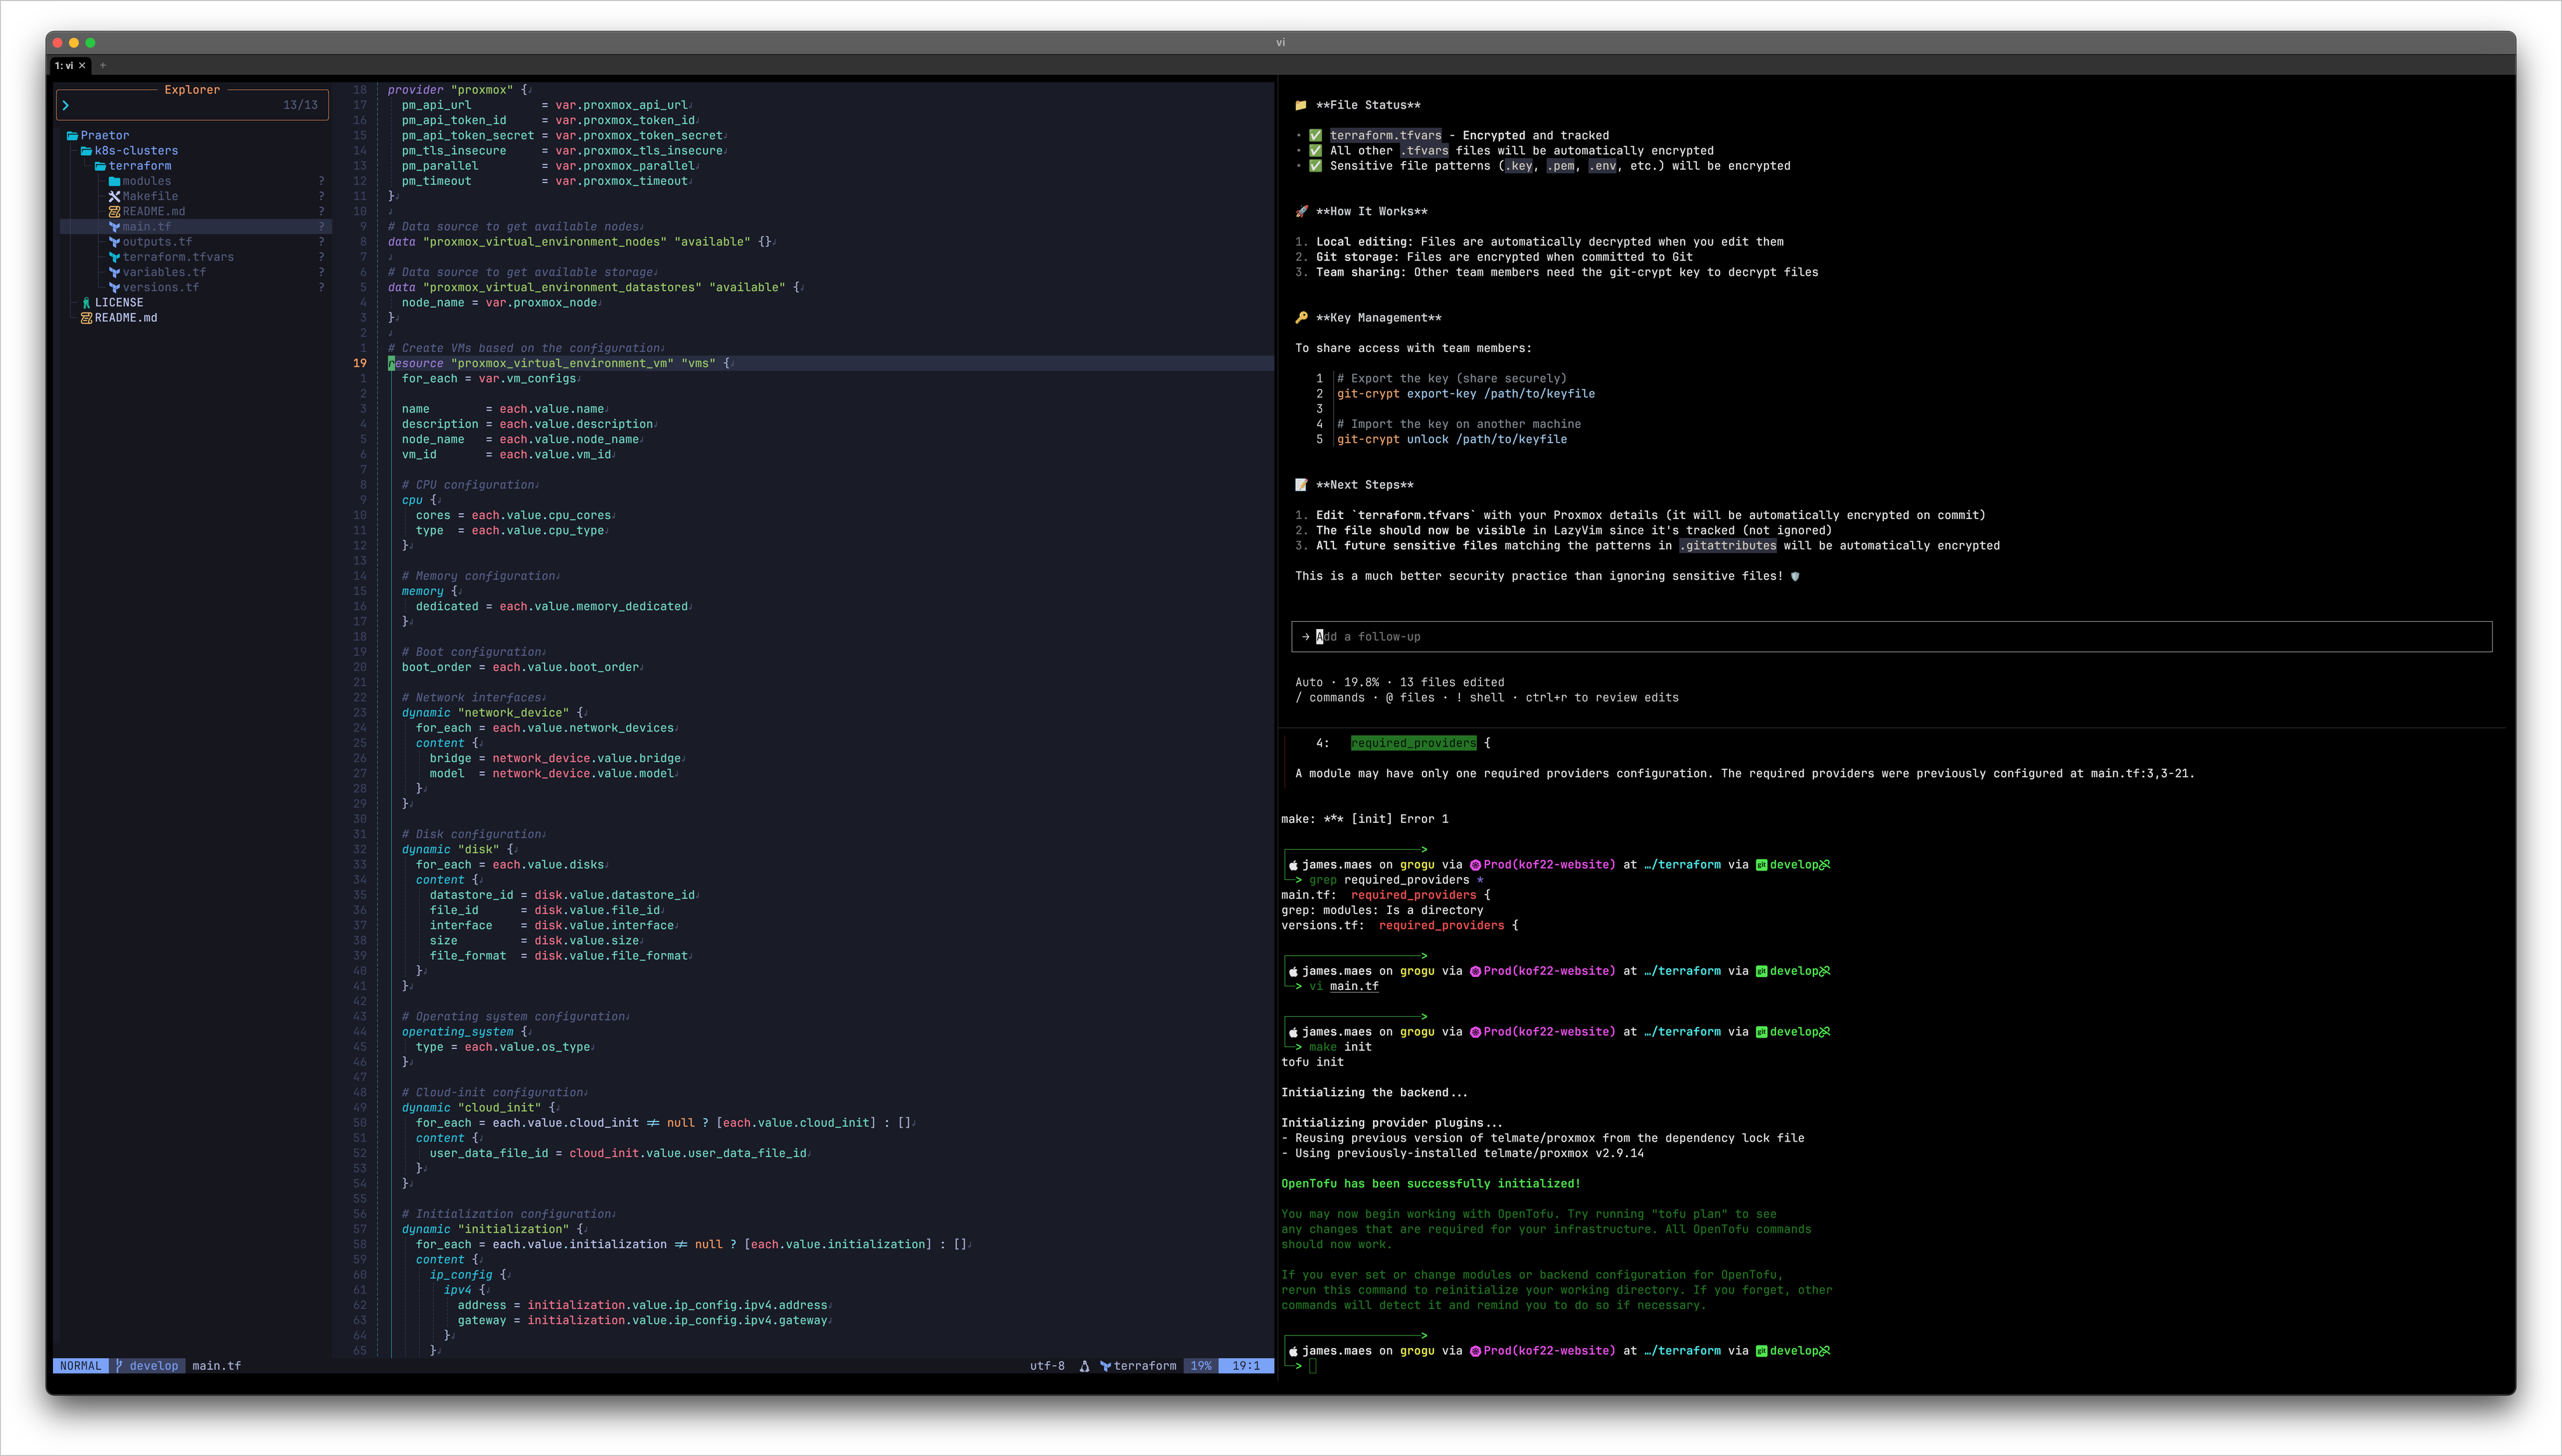This screenshot has height=1456, width=2562.
Task: Open versions.tf in the explorer
Action: coord(160,287)
